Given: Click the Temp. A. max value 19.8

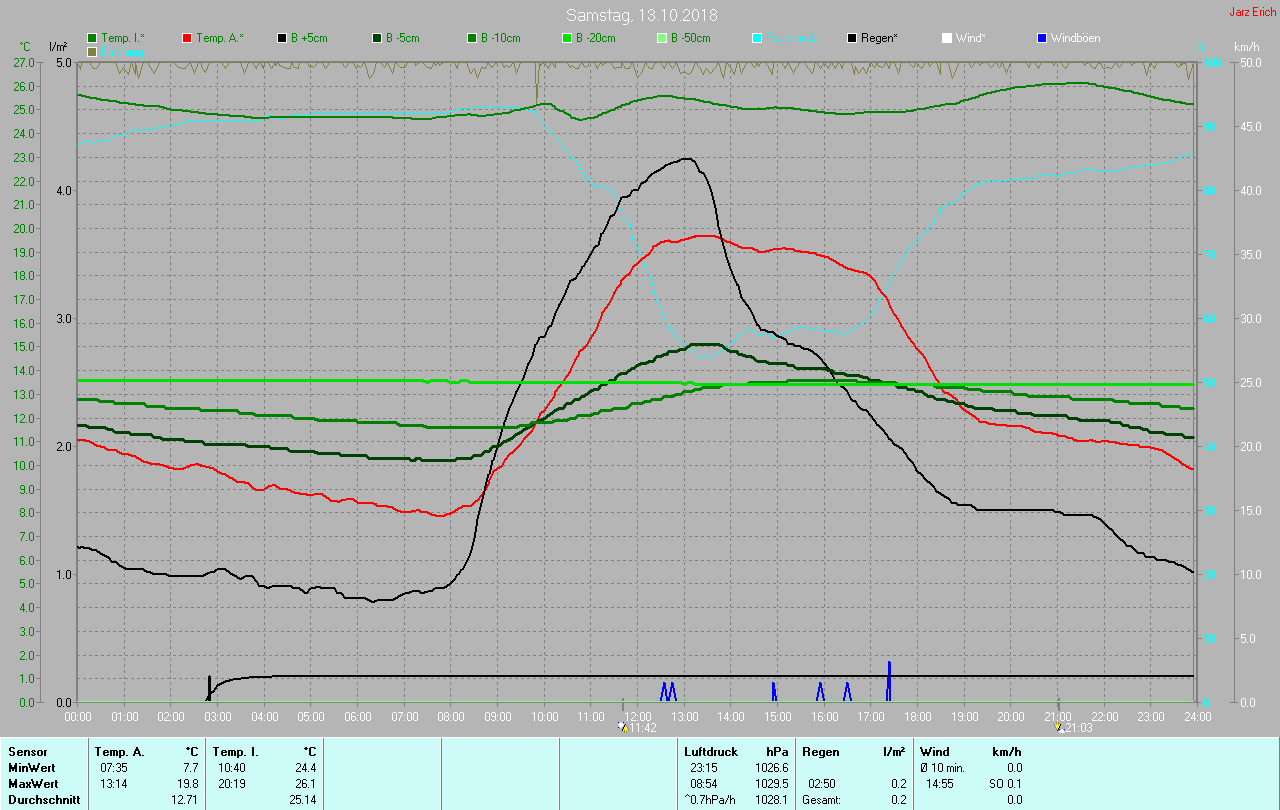Looking at the screenshot, I should click(187, 784).
